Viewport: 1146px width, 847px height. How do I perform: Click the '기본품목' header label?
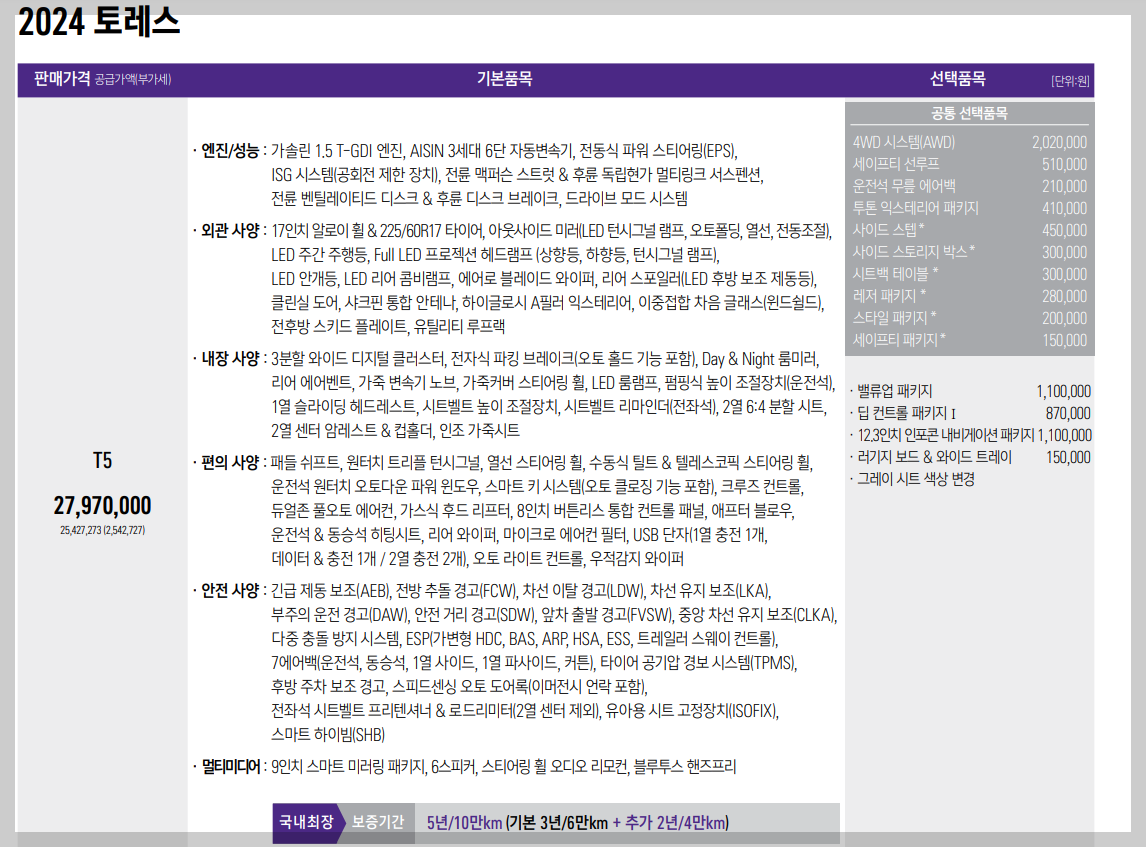coord(504,78)
